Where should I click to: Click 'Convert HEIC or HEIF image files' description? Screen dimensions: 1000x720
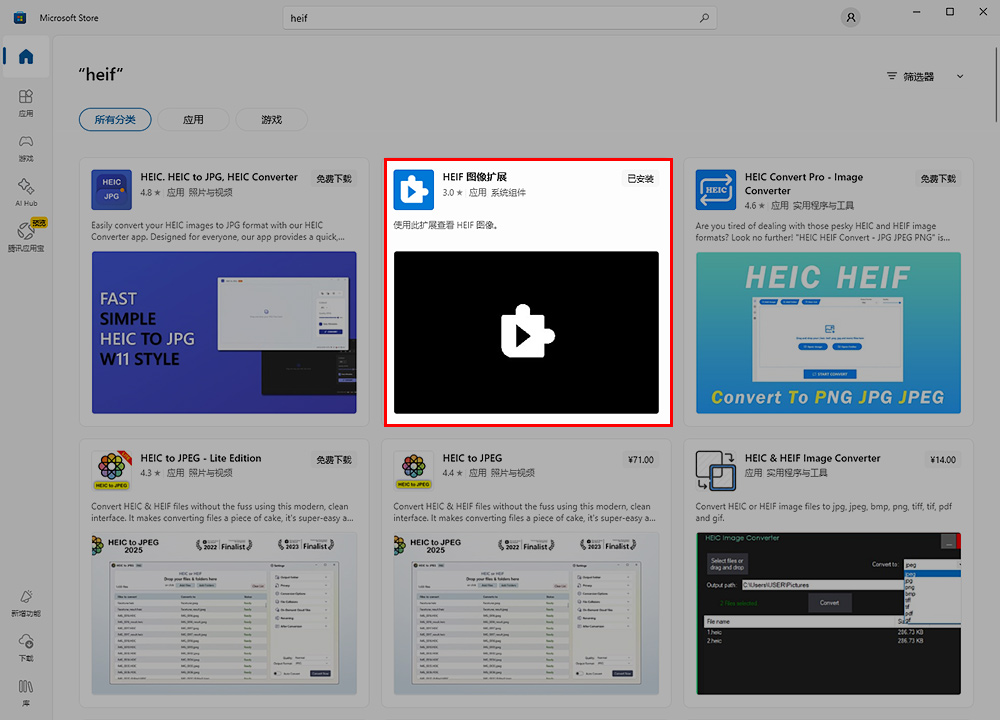pyautogui.click(x=823, y=512)
